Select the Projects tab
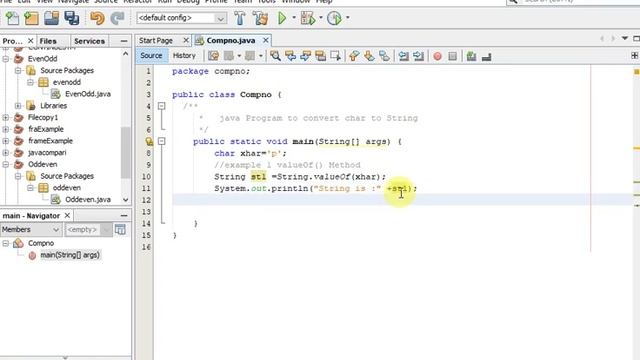This screenshot has width=640, height=360. (12, 41)
